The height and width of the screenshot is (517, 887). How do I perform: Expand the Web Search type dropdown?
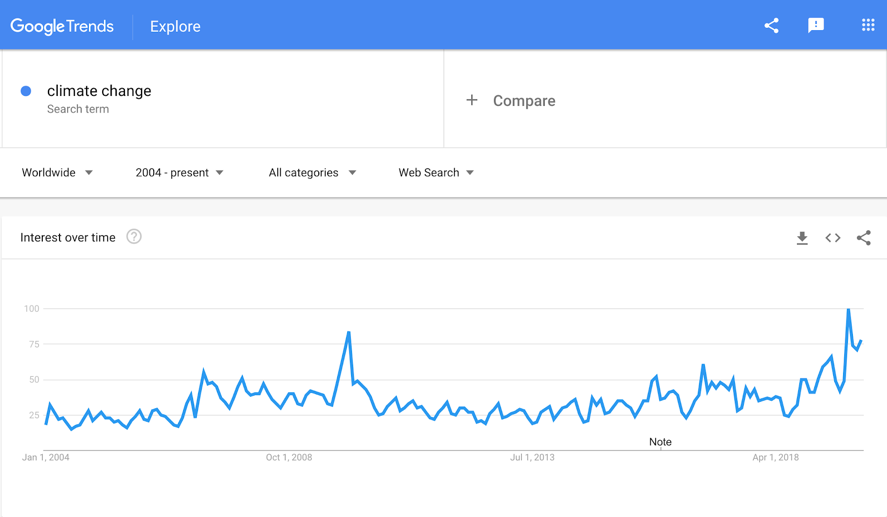tap(436, 173)
